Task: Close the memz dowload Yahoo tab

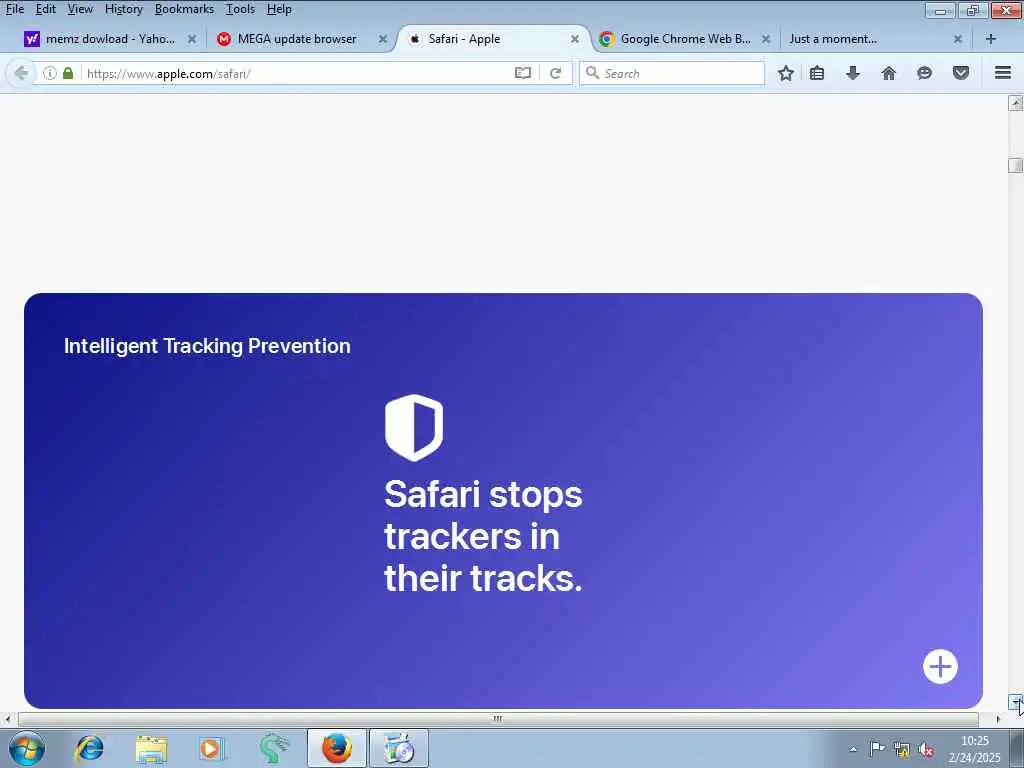Action: 191,39
